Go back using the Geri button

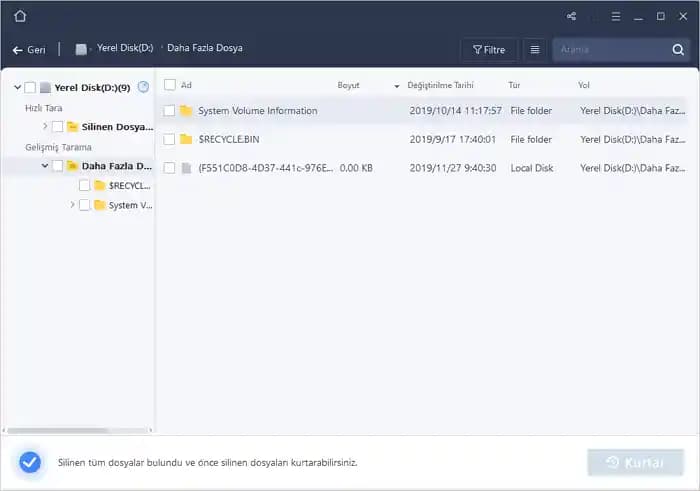(30, 49)
